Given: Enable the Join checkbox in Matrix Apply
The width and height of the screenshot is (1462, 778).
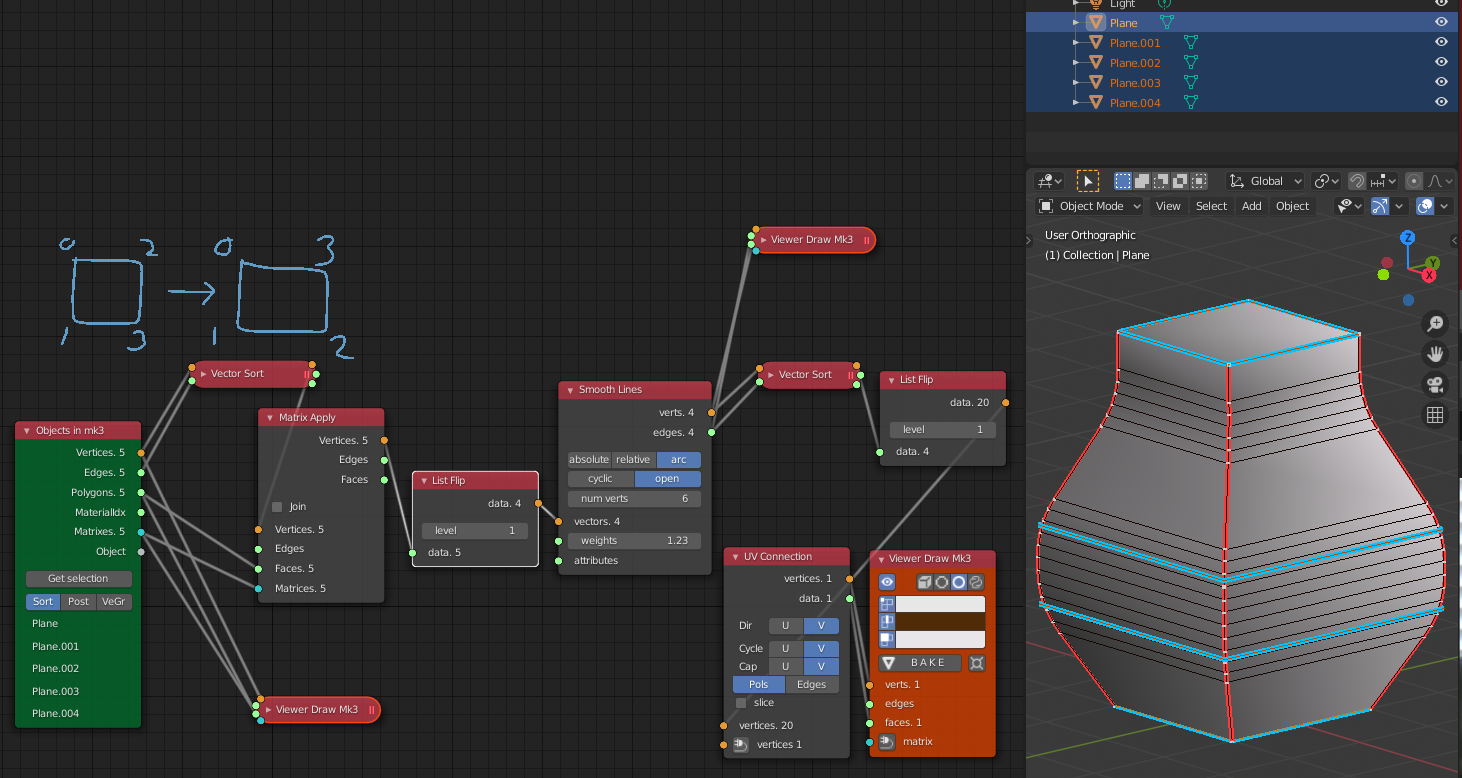Looking at the screenshot, I should [277, 507].
